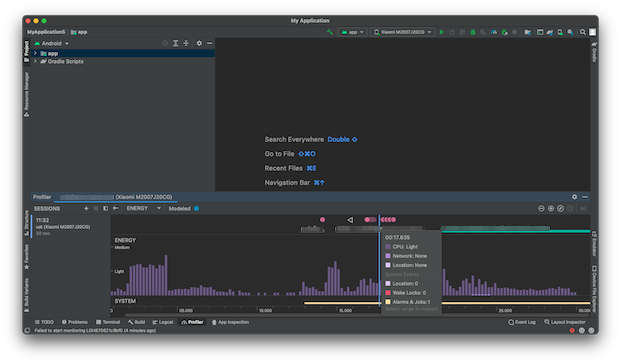Click the Profile app gauge icon
Viewport: 621px width, 364px height.
pyautogui.click(x=493, y=32)
